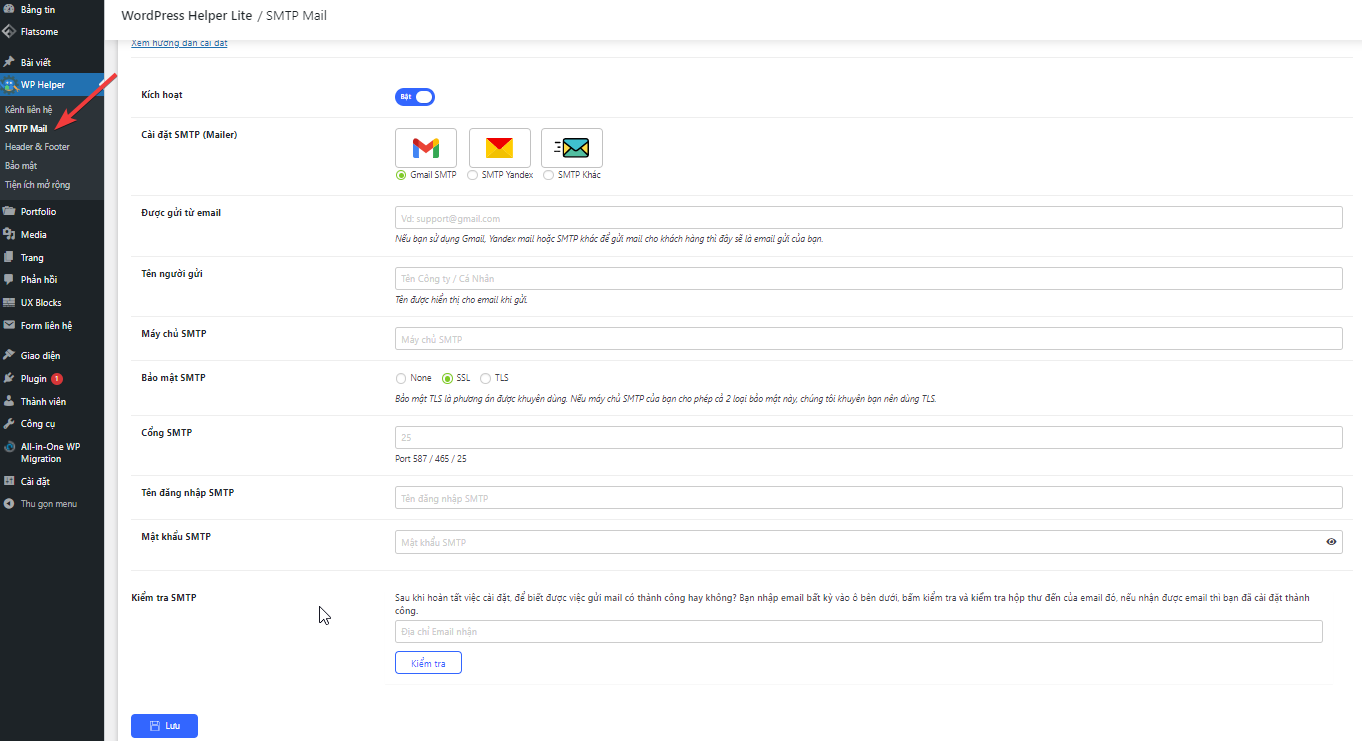
Task: Click the Media icon in sidebar
Action: point(9,235)
